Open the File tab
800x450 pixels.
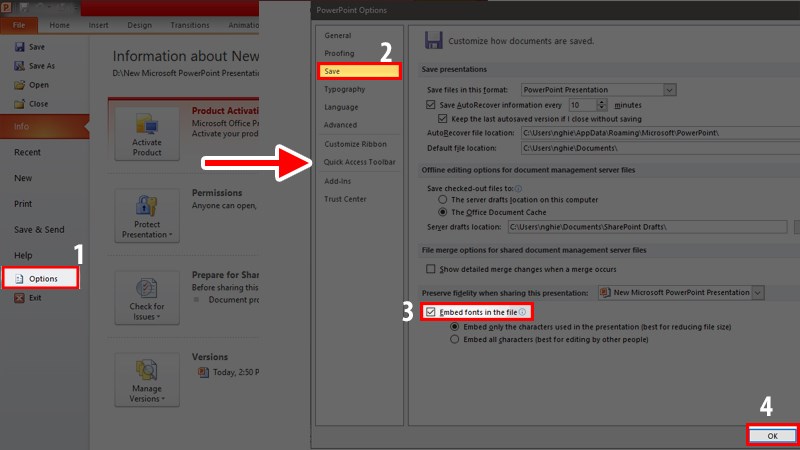19,25
